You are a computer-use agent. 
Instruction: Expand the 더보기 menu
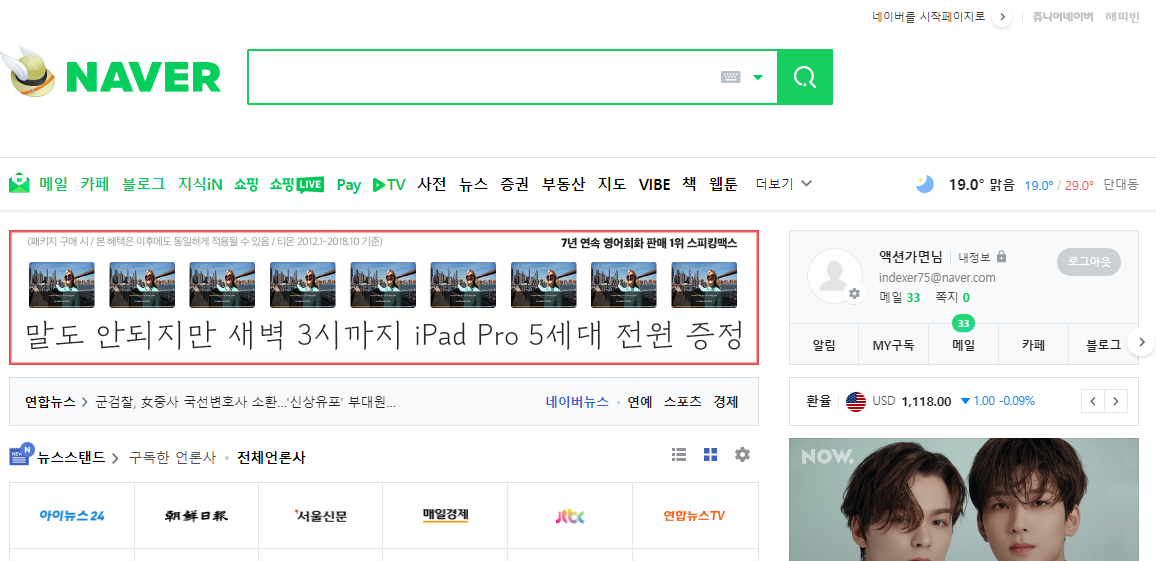pyautogui.click(x=784, y=184)
